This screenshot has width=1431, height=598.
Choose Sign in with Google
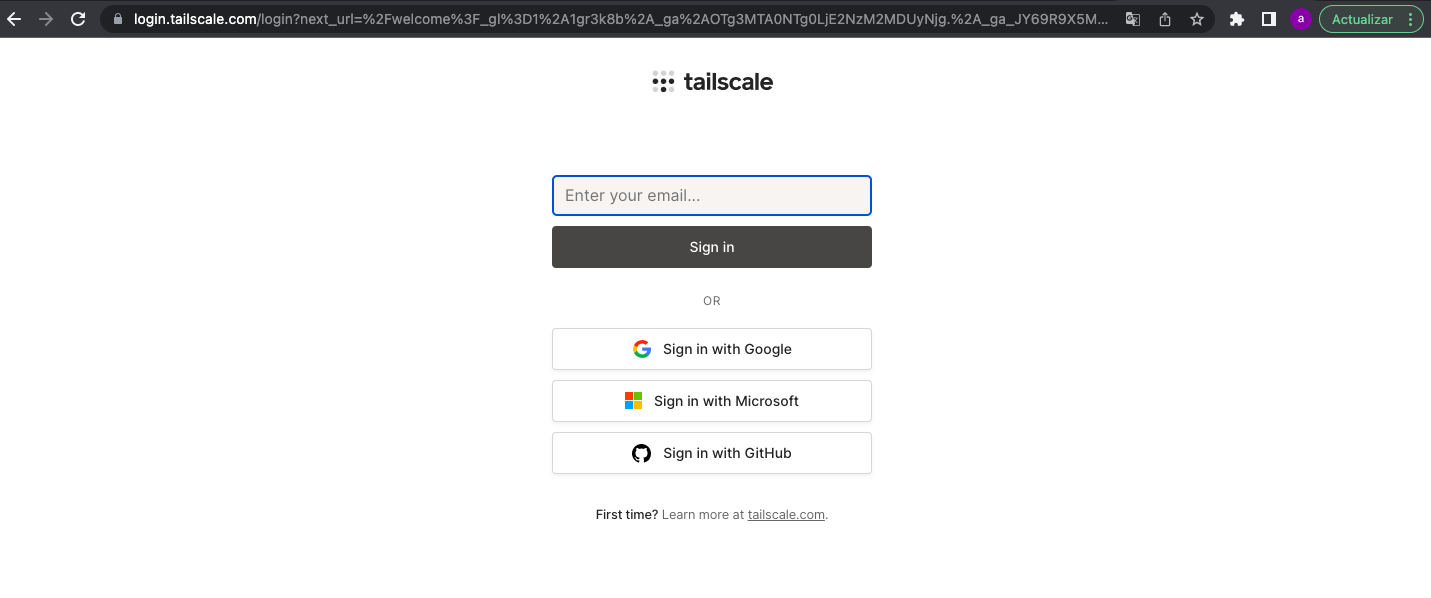point(712,349)
